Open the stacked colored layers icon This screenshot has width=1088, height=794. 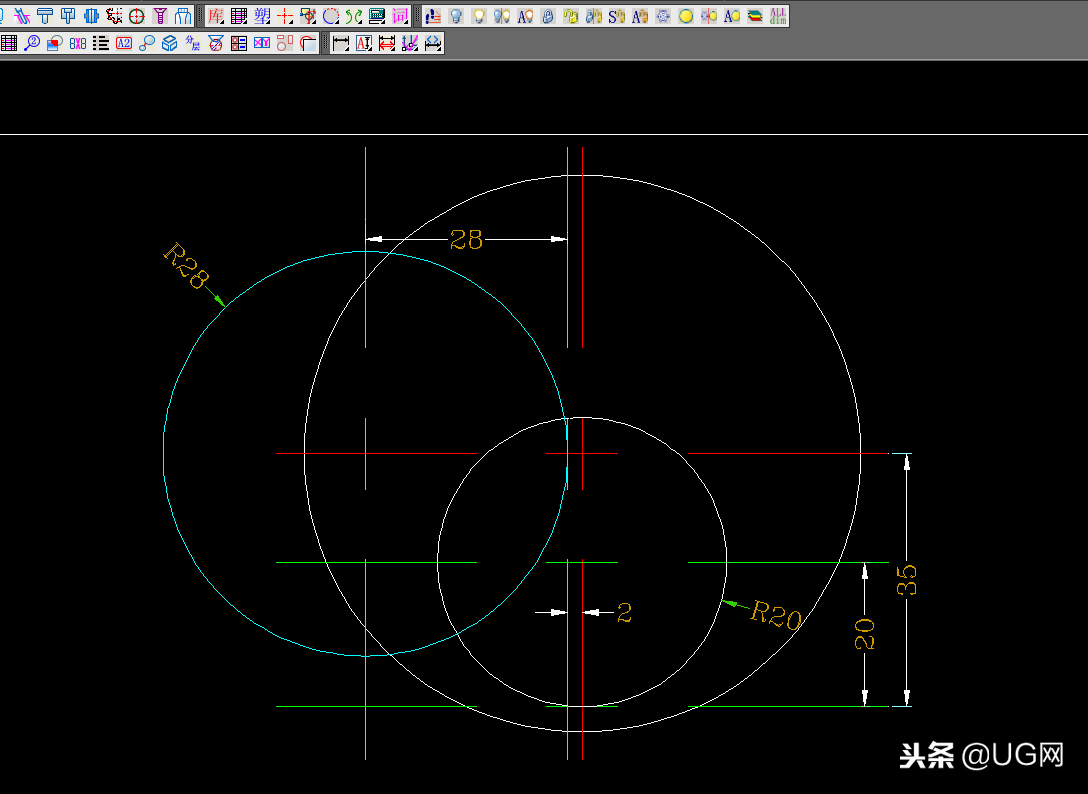point(755,16)
